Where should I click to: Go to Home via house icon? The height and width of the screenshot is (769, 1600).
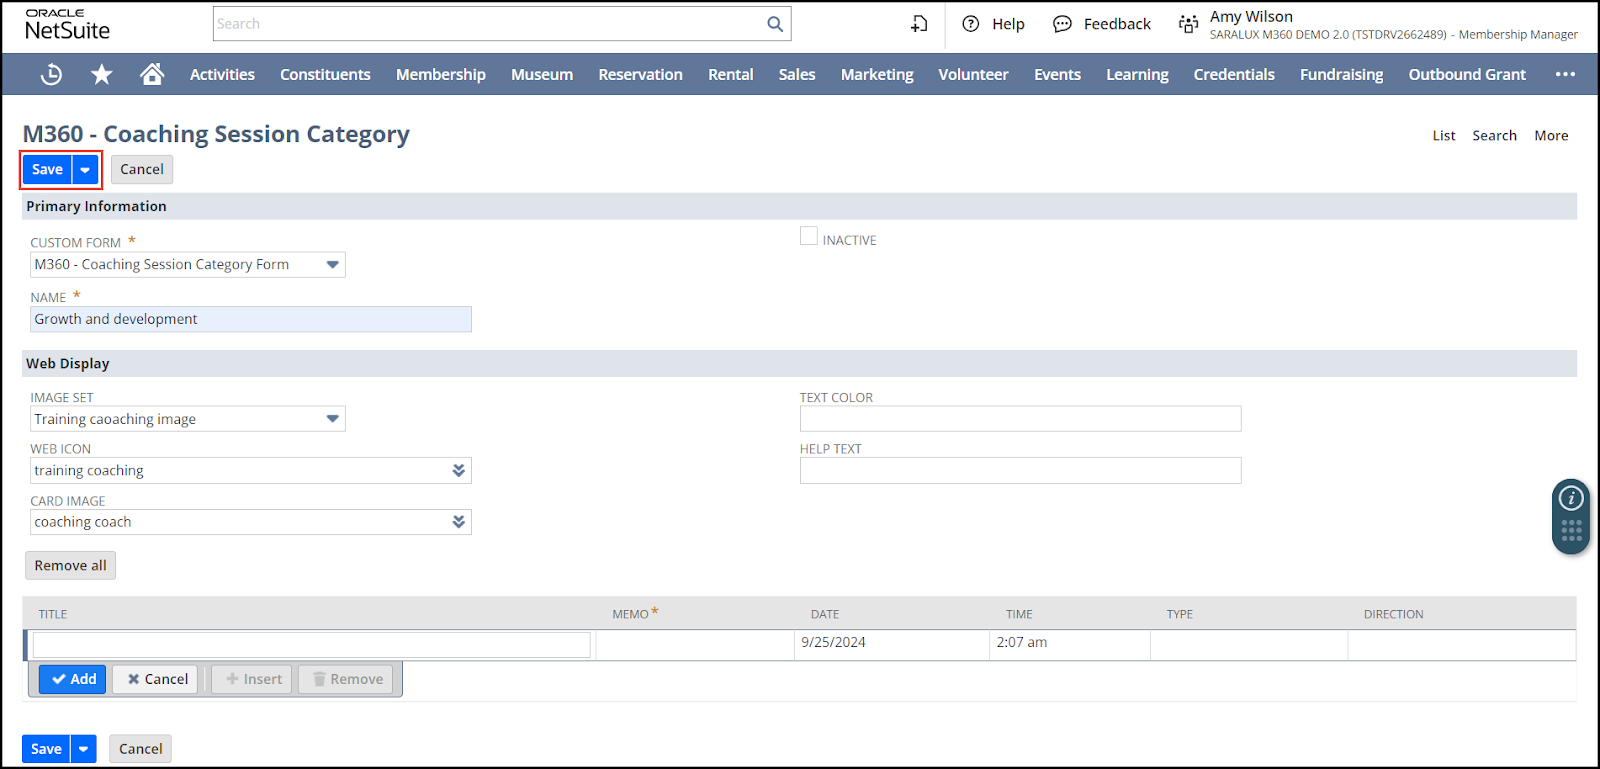(x=152, y=74)
